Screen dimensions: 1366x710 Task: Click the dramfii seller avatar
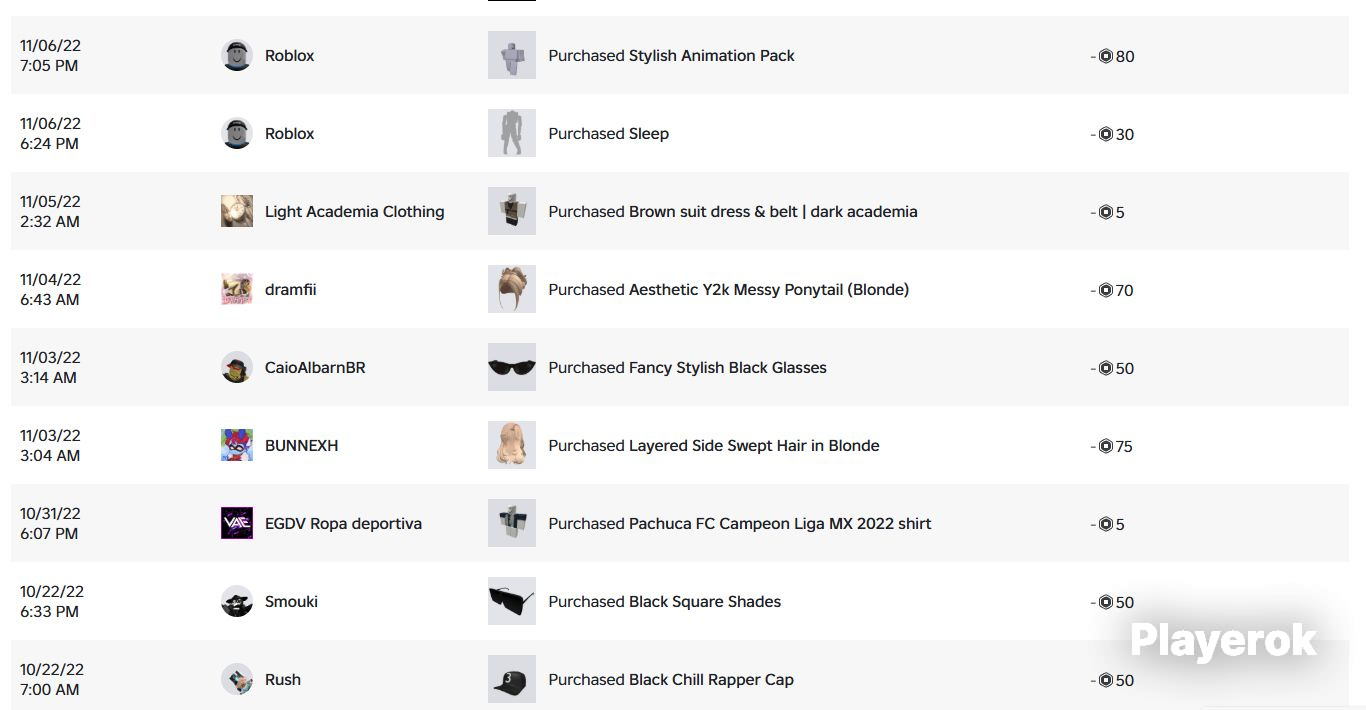[237, 289]
